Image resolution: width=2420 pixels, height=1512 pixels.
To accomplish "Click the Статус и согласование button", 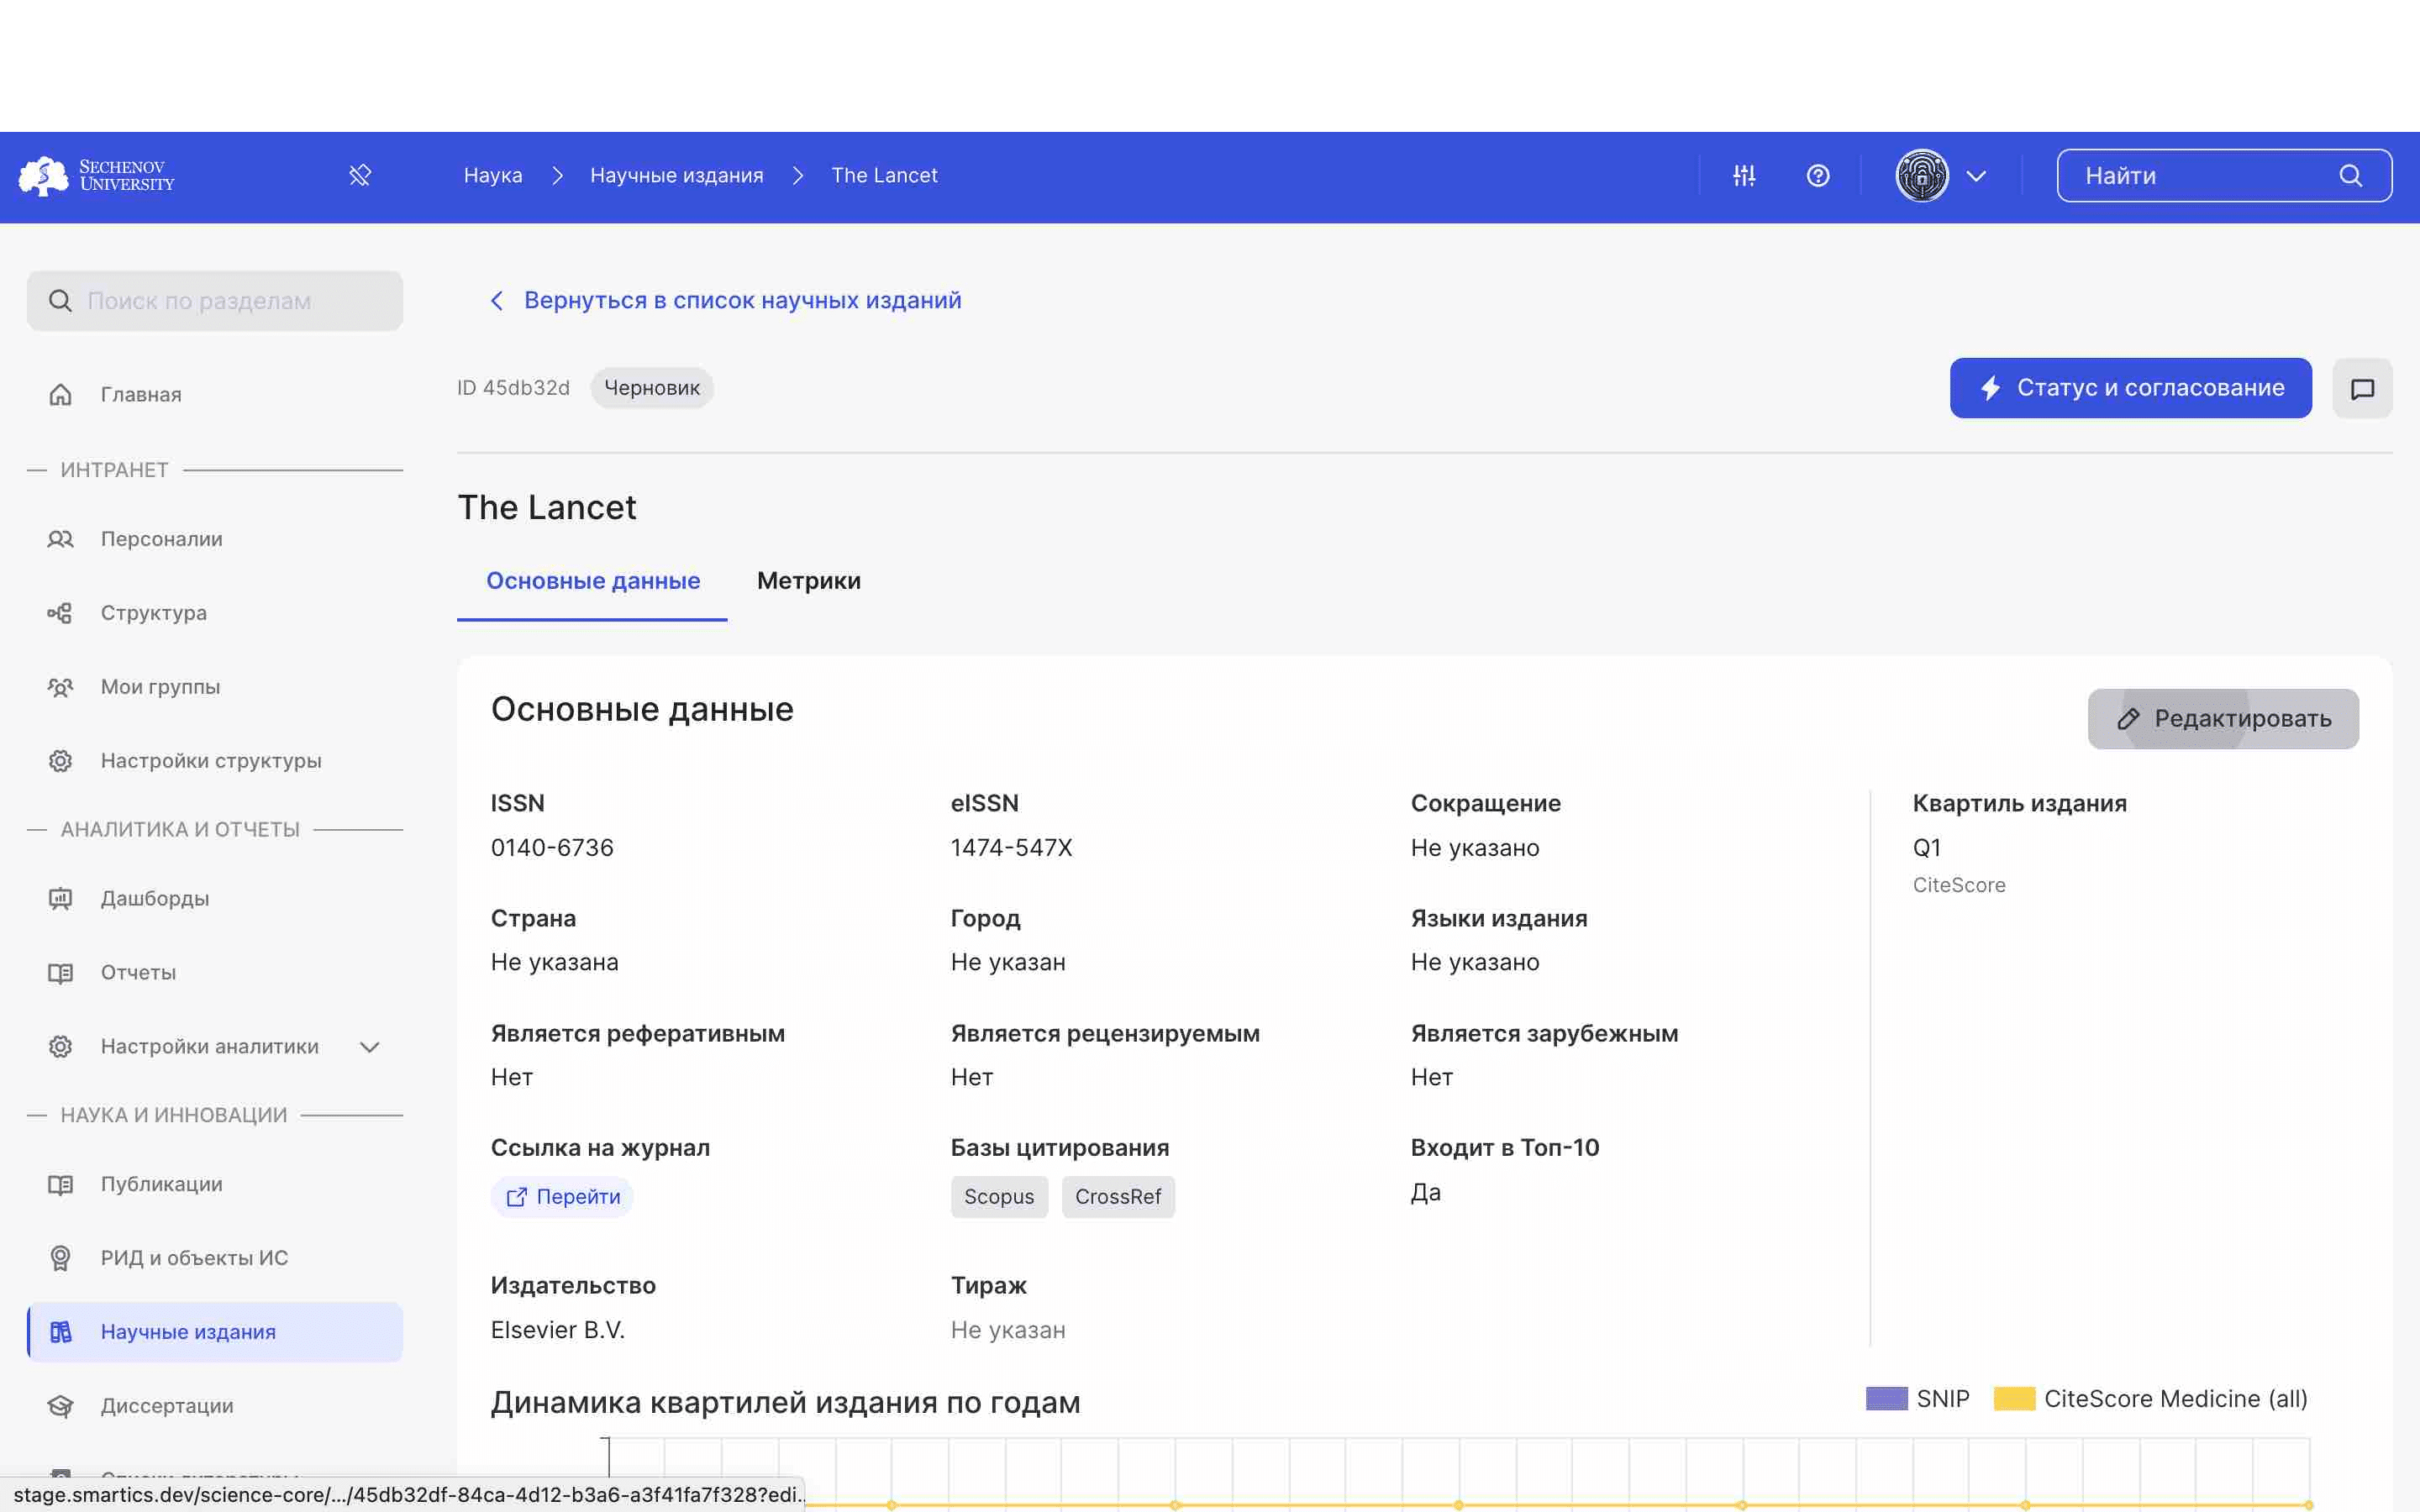I will pos(2130,388).
